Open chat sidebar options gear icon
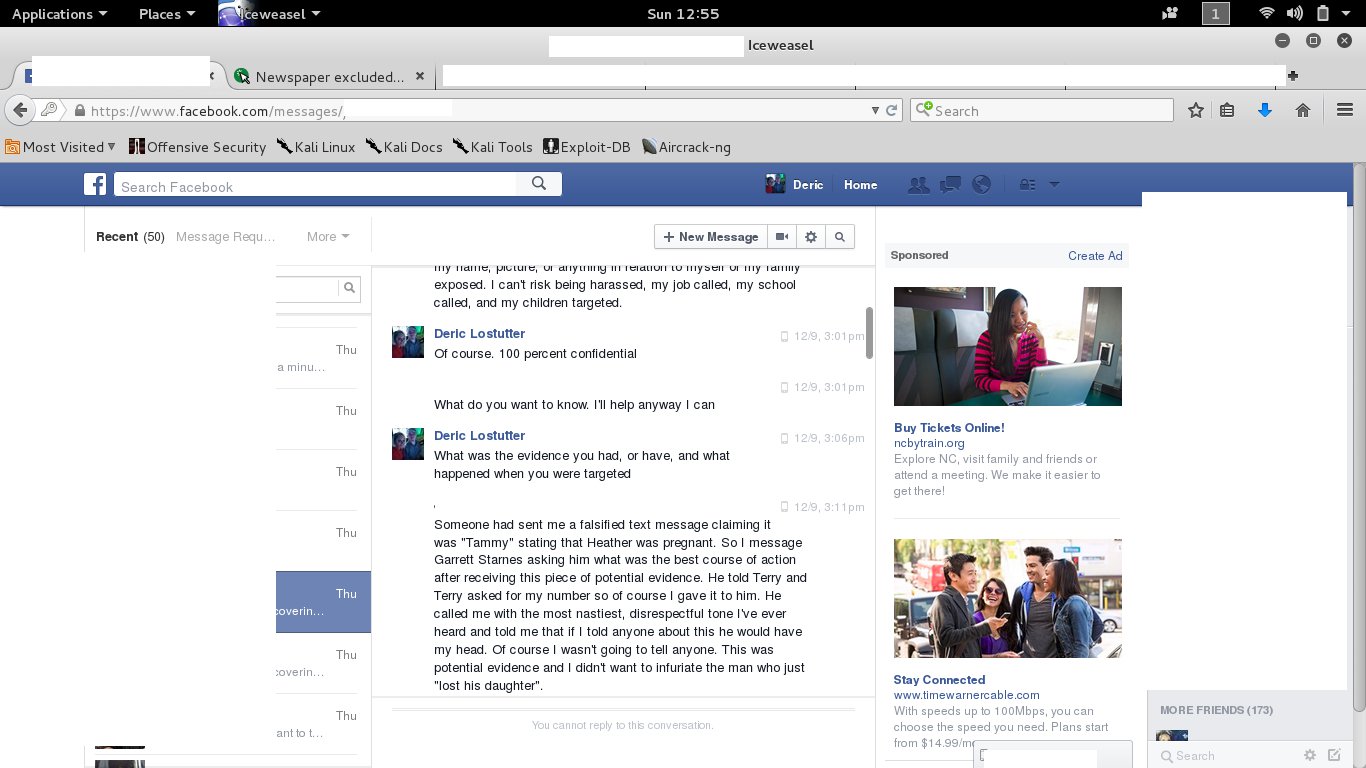This screenshot has height=768, width=1366. click(x=1310, y=756)
